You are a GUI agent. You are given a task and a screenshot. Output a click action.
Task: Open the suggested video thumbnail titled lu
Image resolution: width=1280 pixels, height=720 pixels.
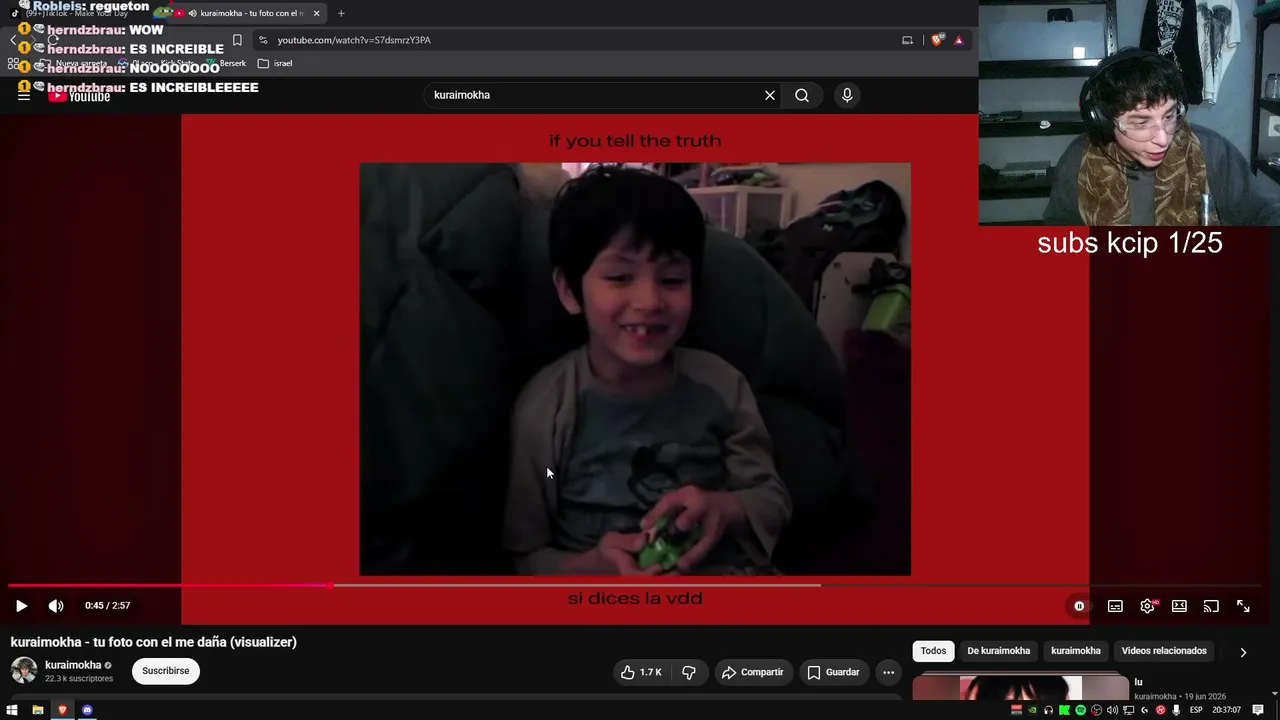pyautogui.click(x=1020, y=688)
